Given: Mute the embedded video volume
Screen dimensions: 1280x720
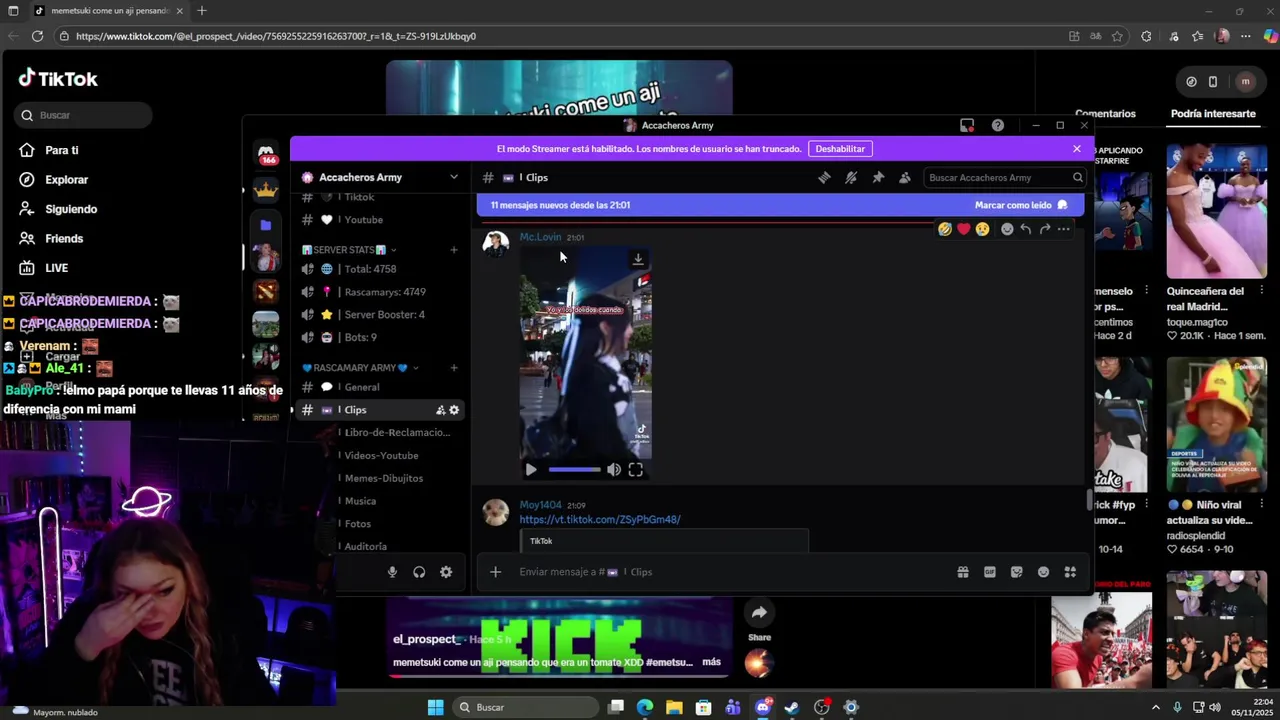Looking at the screenshot, I should [x=614, y=469].
